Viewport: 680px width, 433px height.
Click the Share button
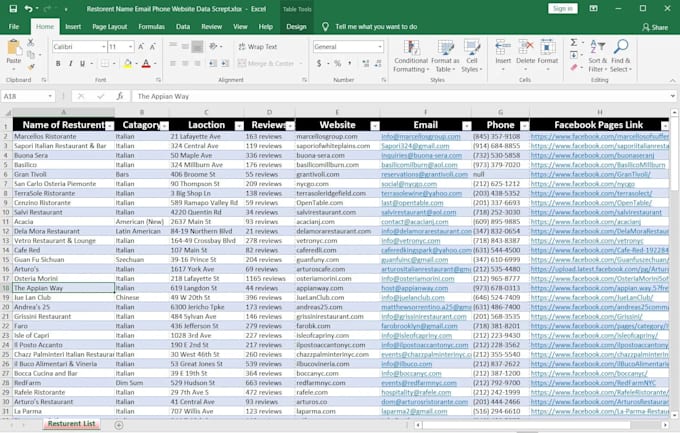[x=655, y=27]
